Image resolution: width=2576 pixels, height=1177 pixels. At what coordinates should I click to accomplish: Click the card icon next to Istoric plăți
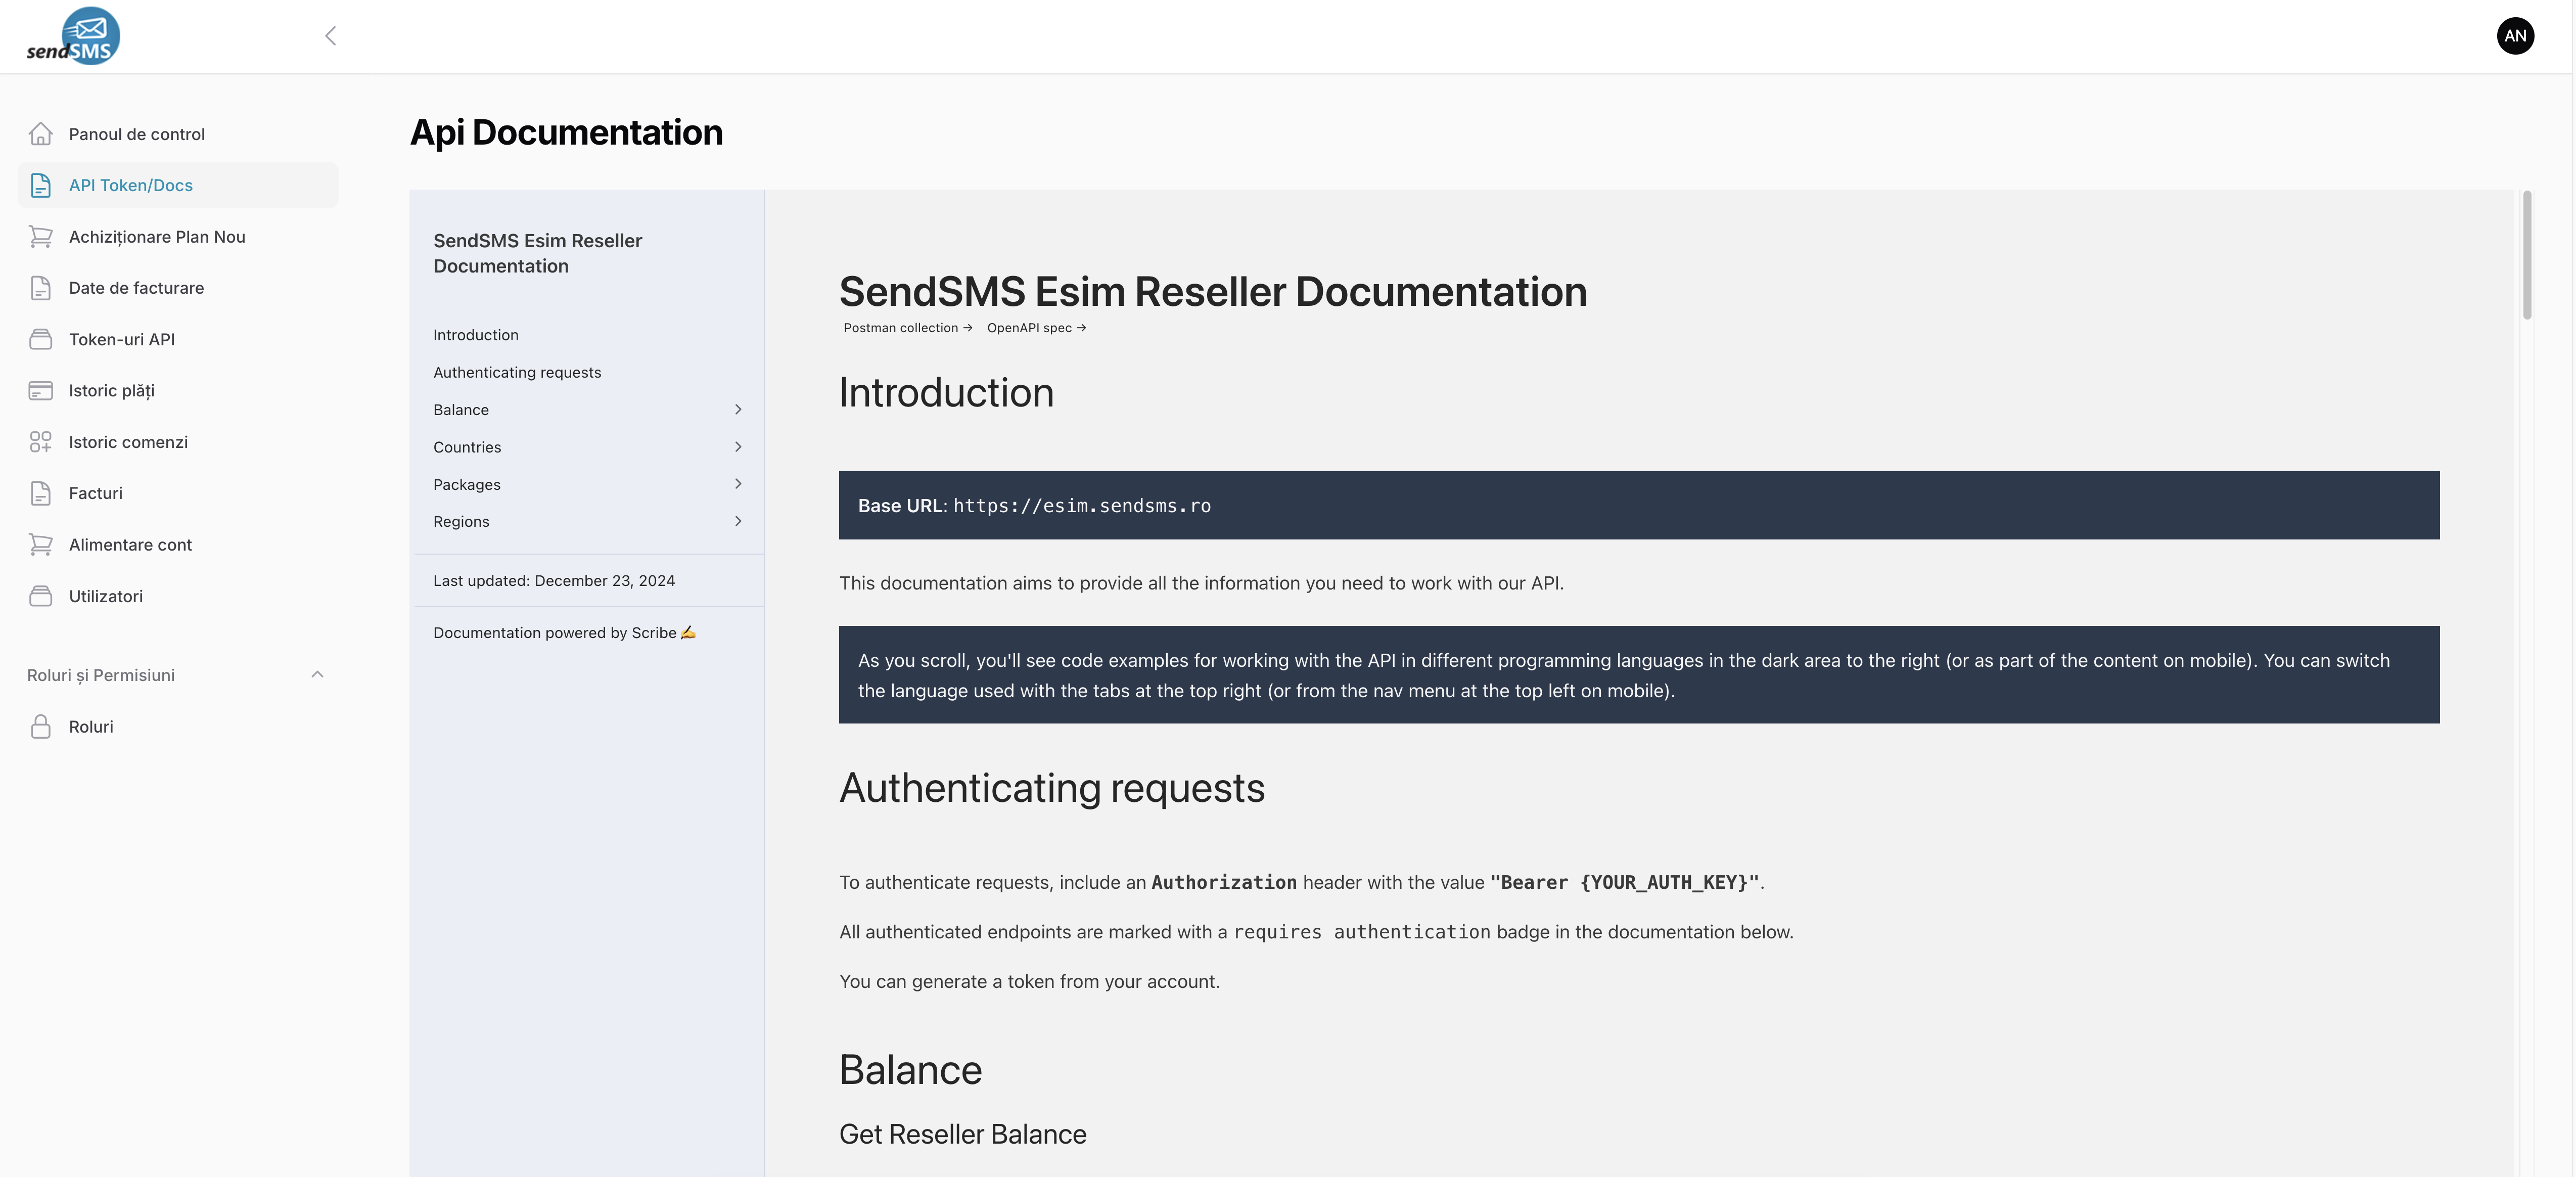click(41, 391)
